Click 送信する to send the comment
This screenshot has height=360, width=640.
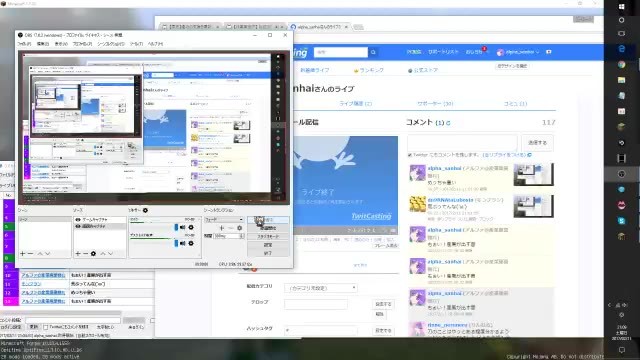(537, 143)
